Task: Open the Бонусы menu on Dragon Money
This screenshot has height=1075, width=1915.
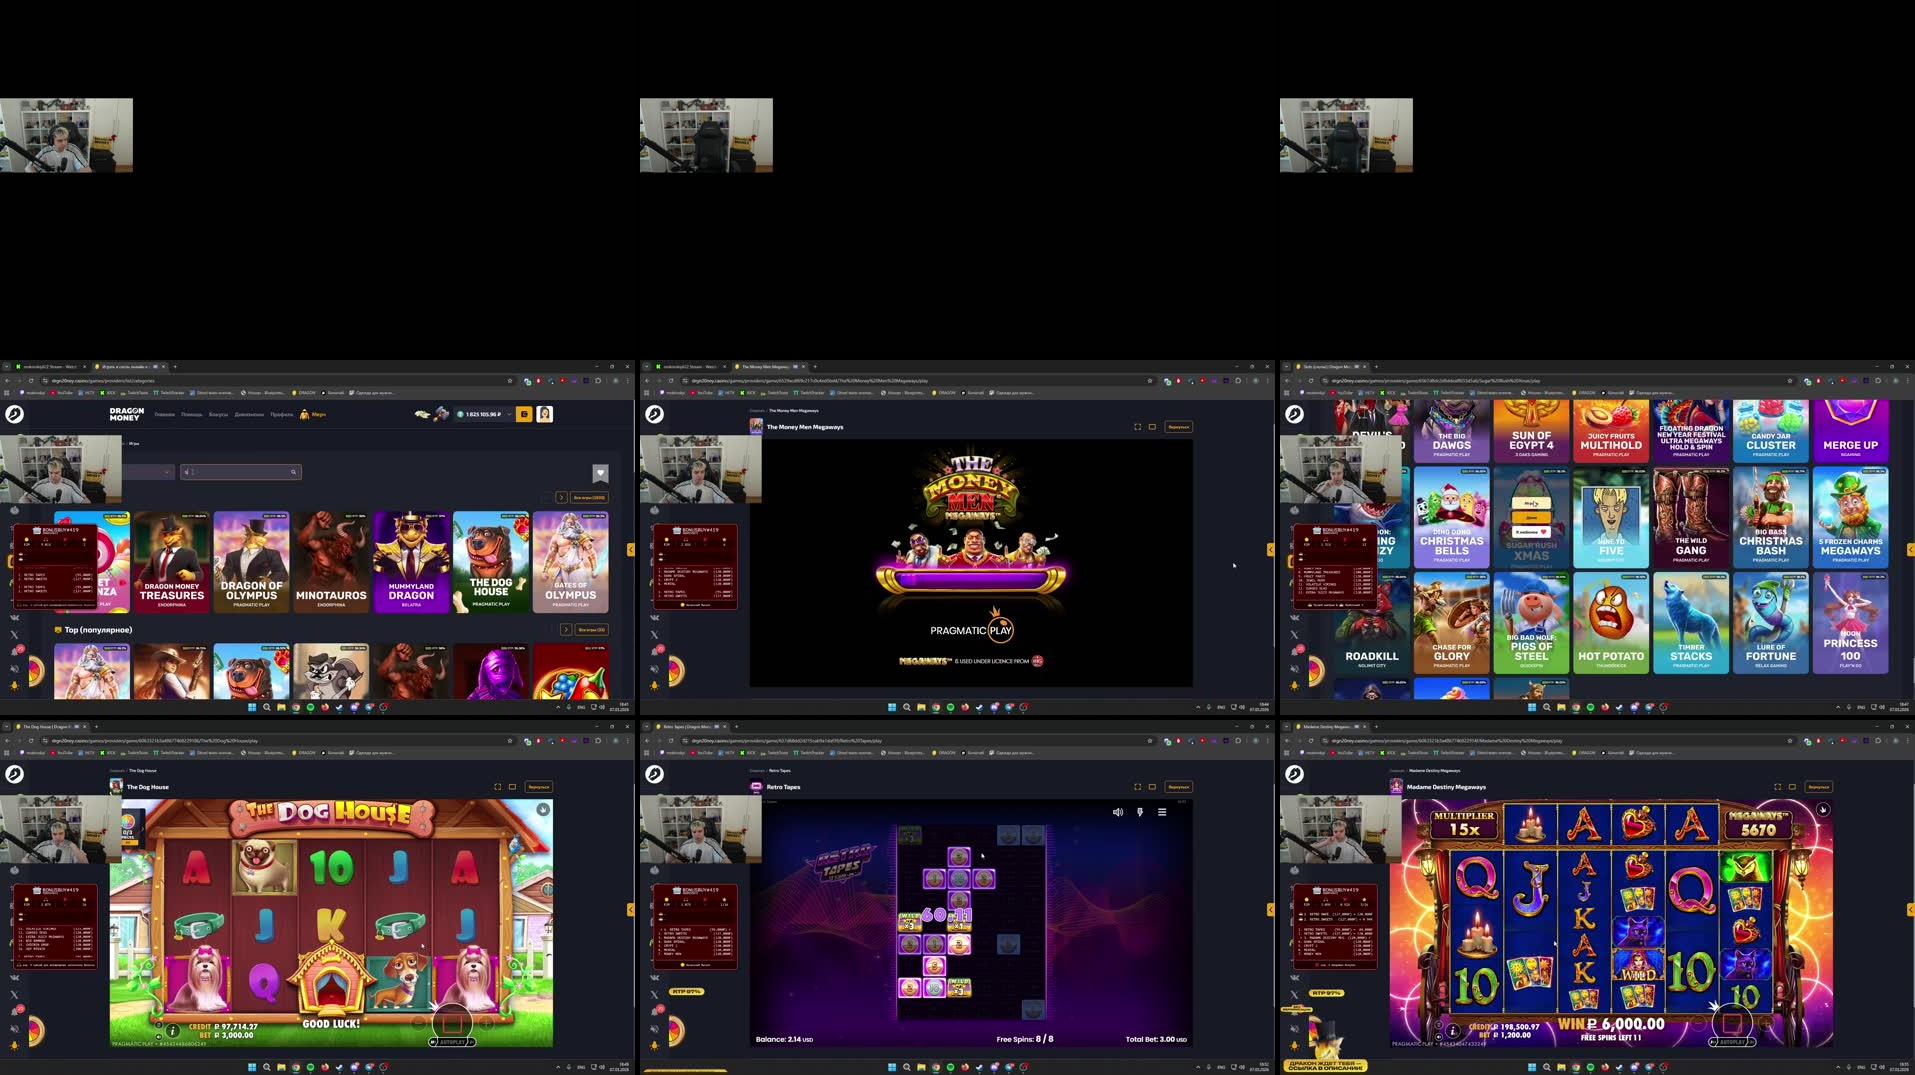Action: click(218, 414)
